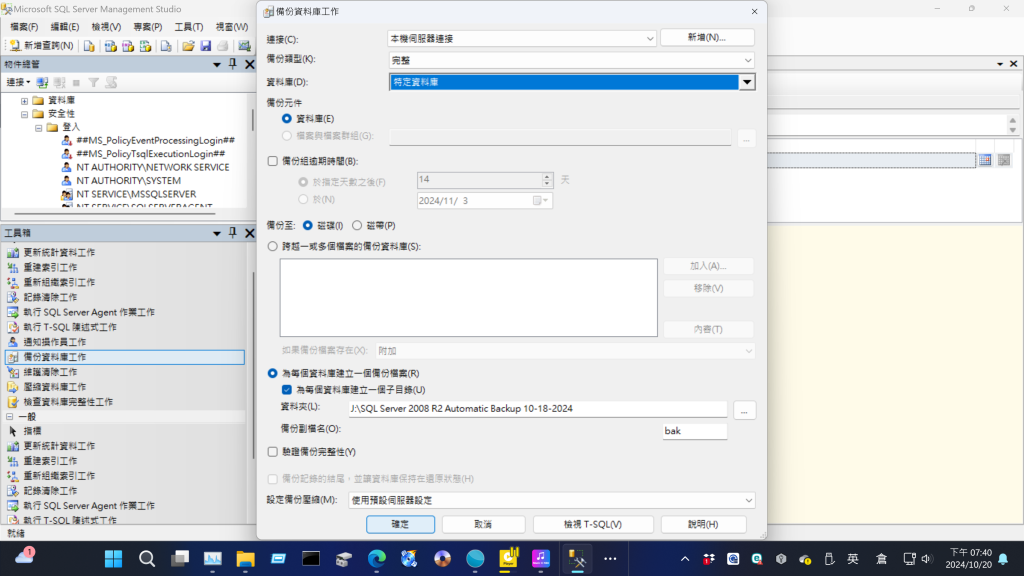
Task: Click the 新增查詢 (New Query) toolbar icon
Action: click(x=42, y=46)
